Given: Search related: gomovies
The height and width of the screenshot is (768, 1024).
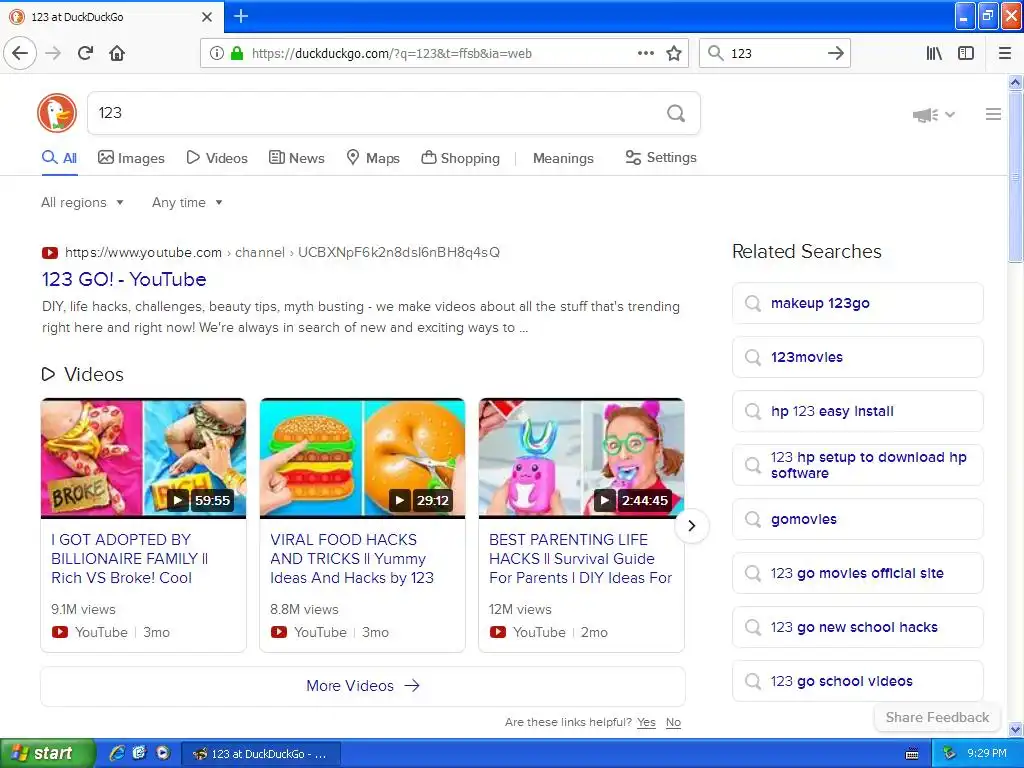Looking at the screenshot, I should 857,519.
